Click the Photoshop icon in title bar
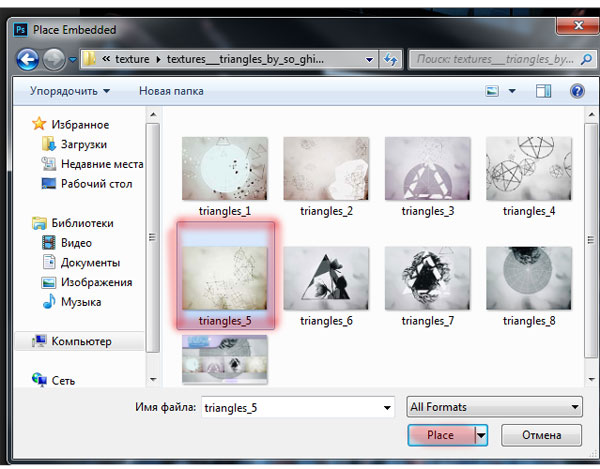The width and height of the screenshot is (600, 469). (20, 29)
